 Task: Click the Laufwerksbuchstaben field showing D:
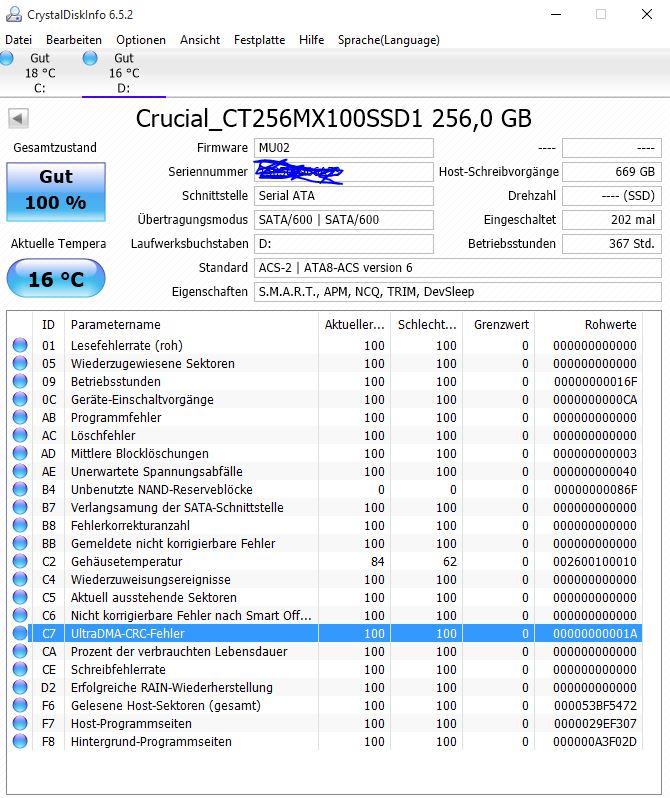coord(344,244)
